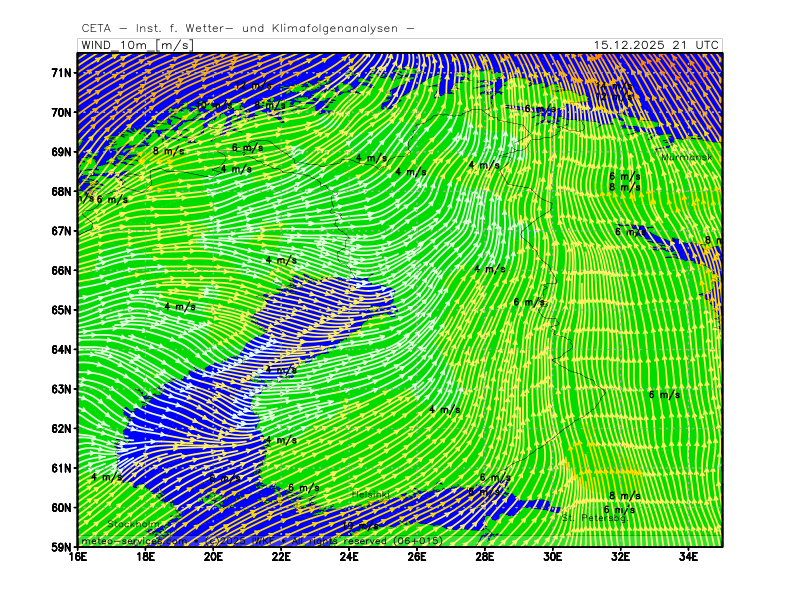Click the 15.12.2025 21 UTC timestamp
The height and width of the screenshot is (600, 800).
[655, 45]
